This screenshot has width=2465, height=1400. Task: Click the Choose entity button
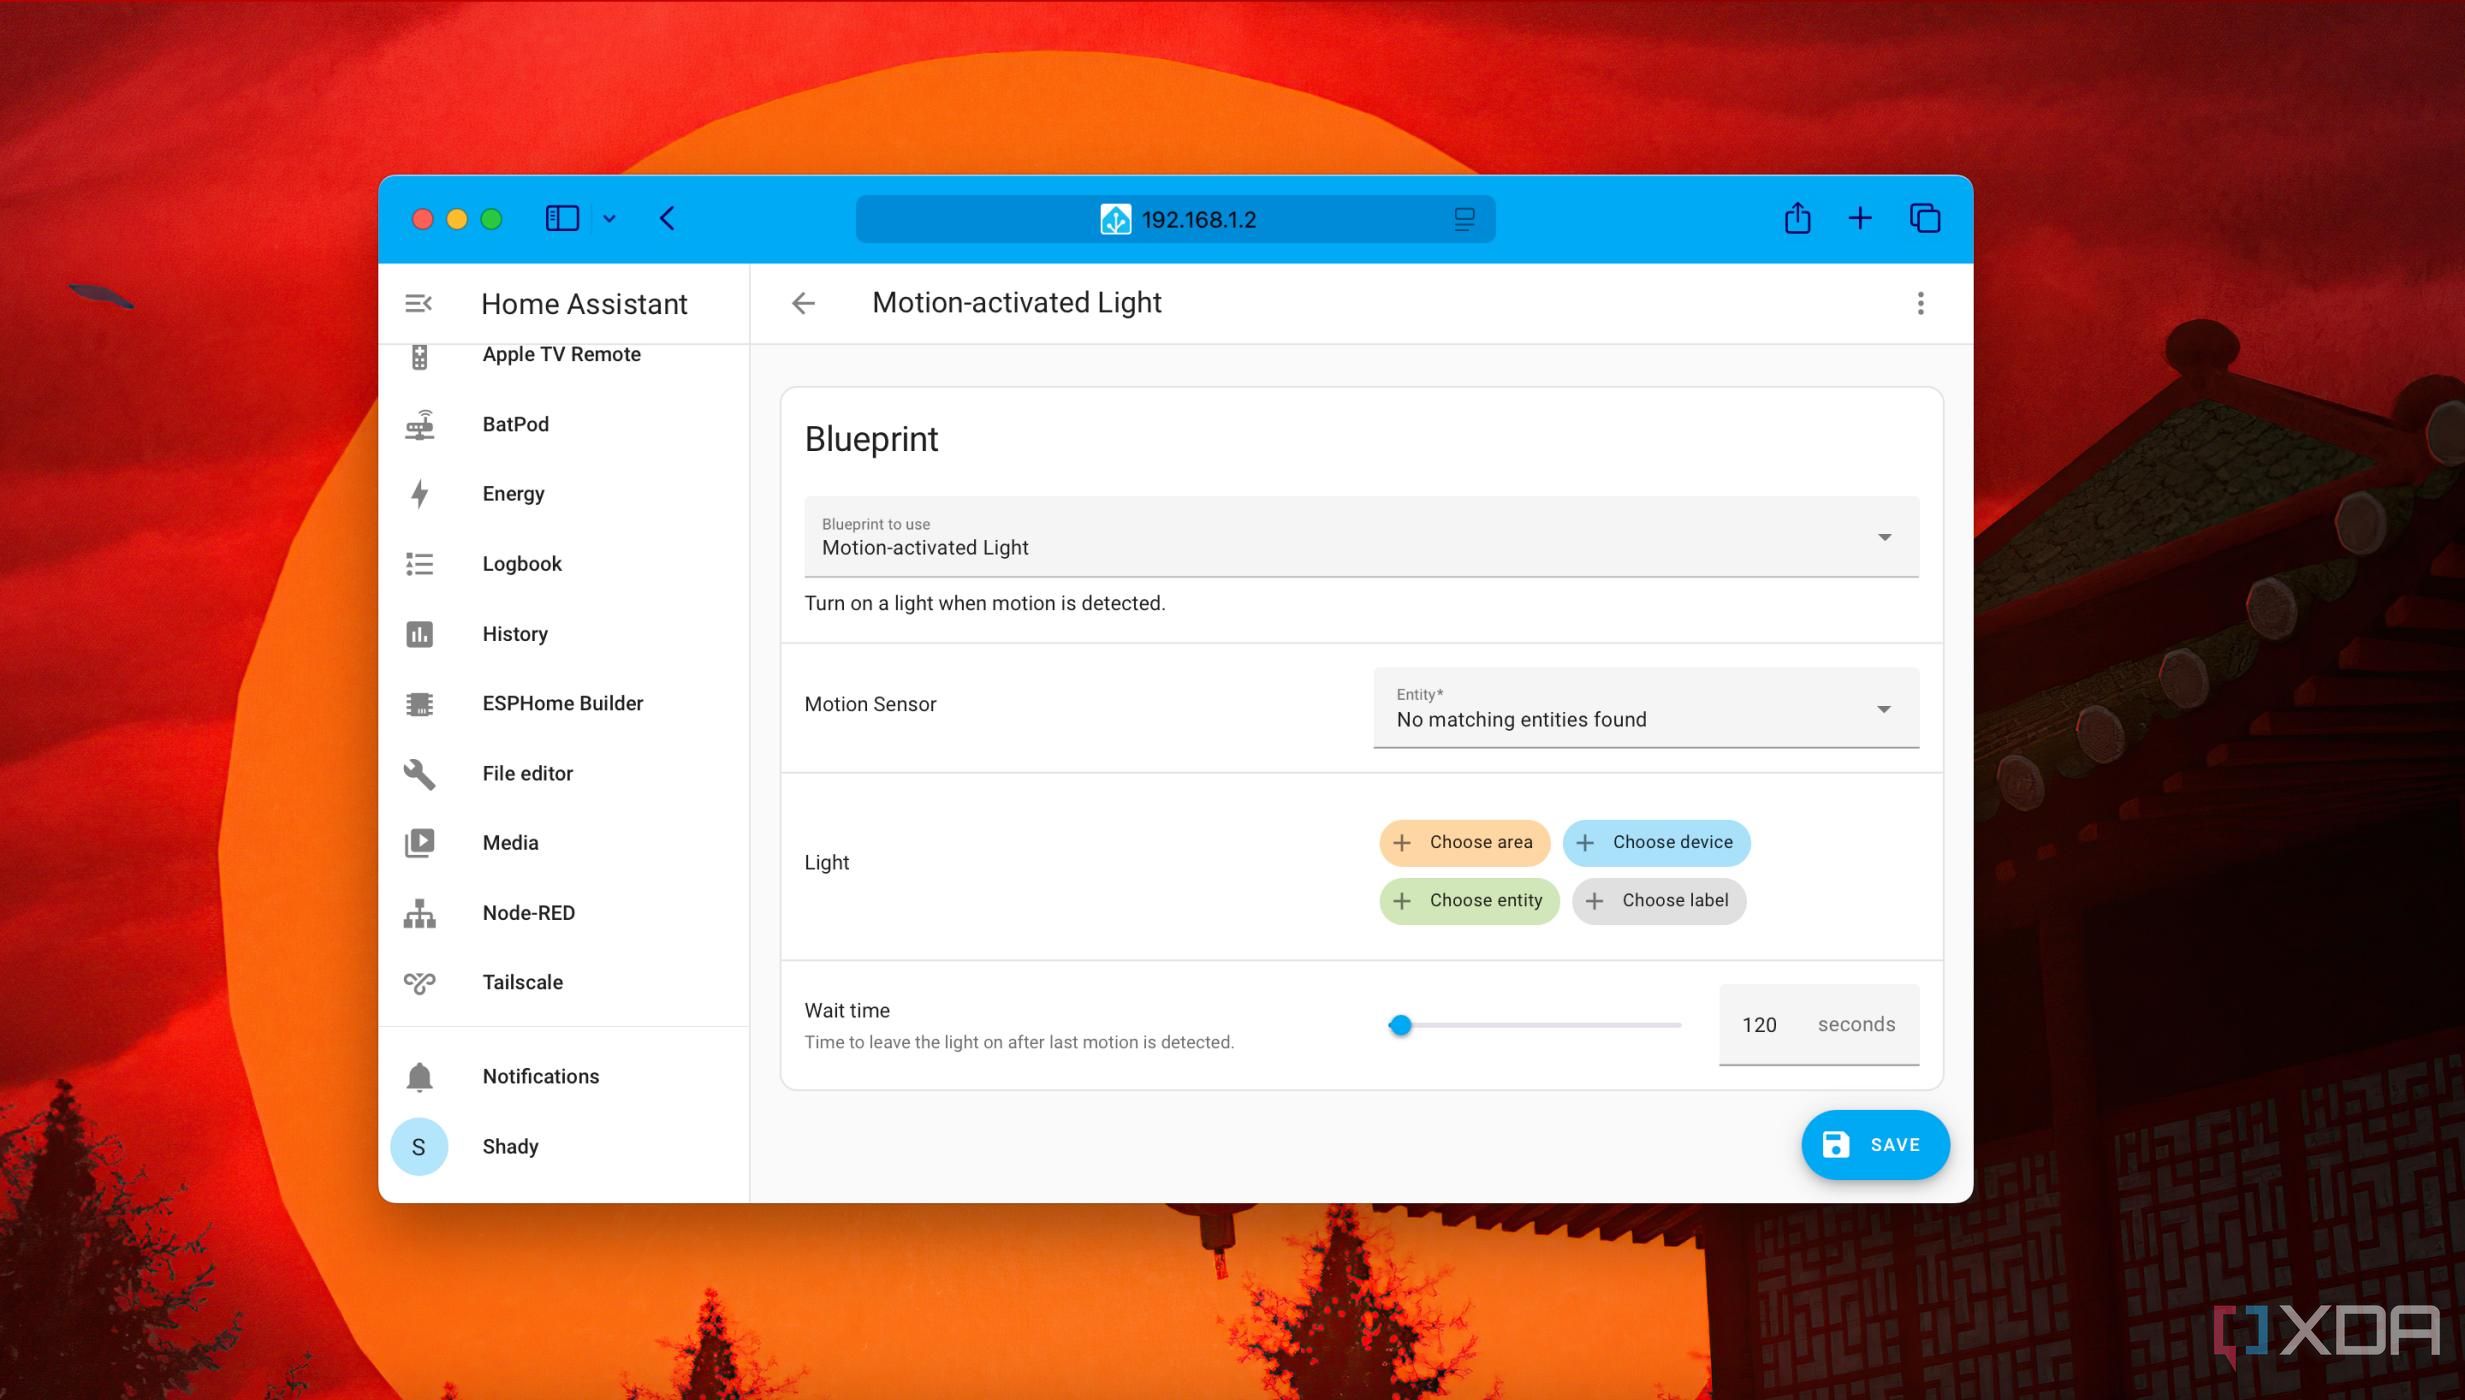coord(1469,901)
